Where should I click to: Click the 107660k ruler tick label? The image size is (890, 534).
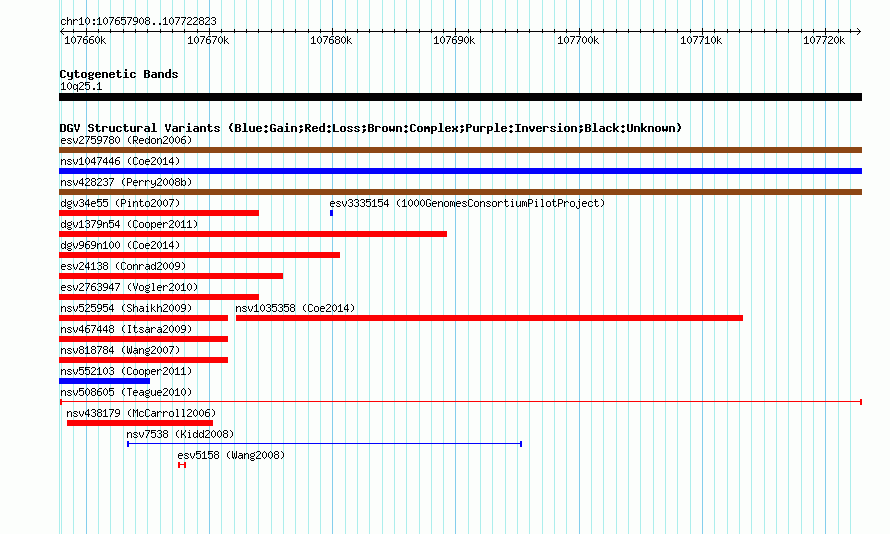point(85,40)
